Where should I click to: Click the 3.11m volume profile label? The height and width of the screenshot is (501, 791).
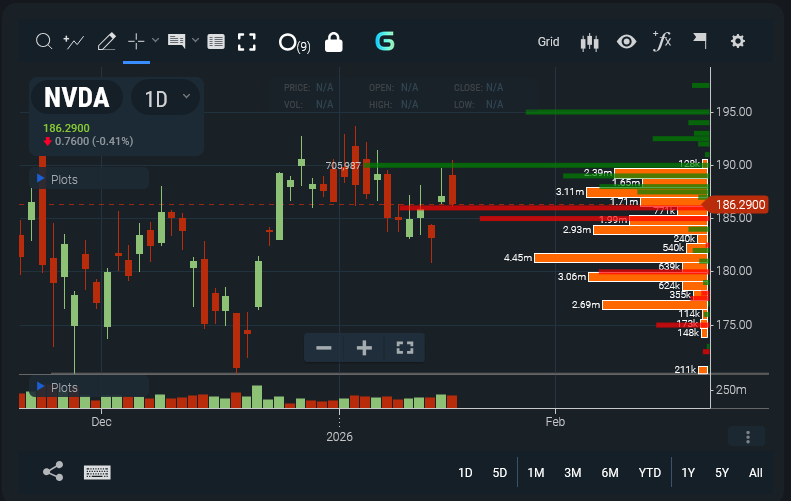(x=570, y=192)
